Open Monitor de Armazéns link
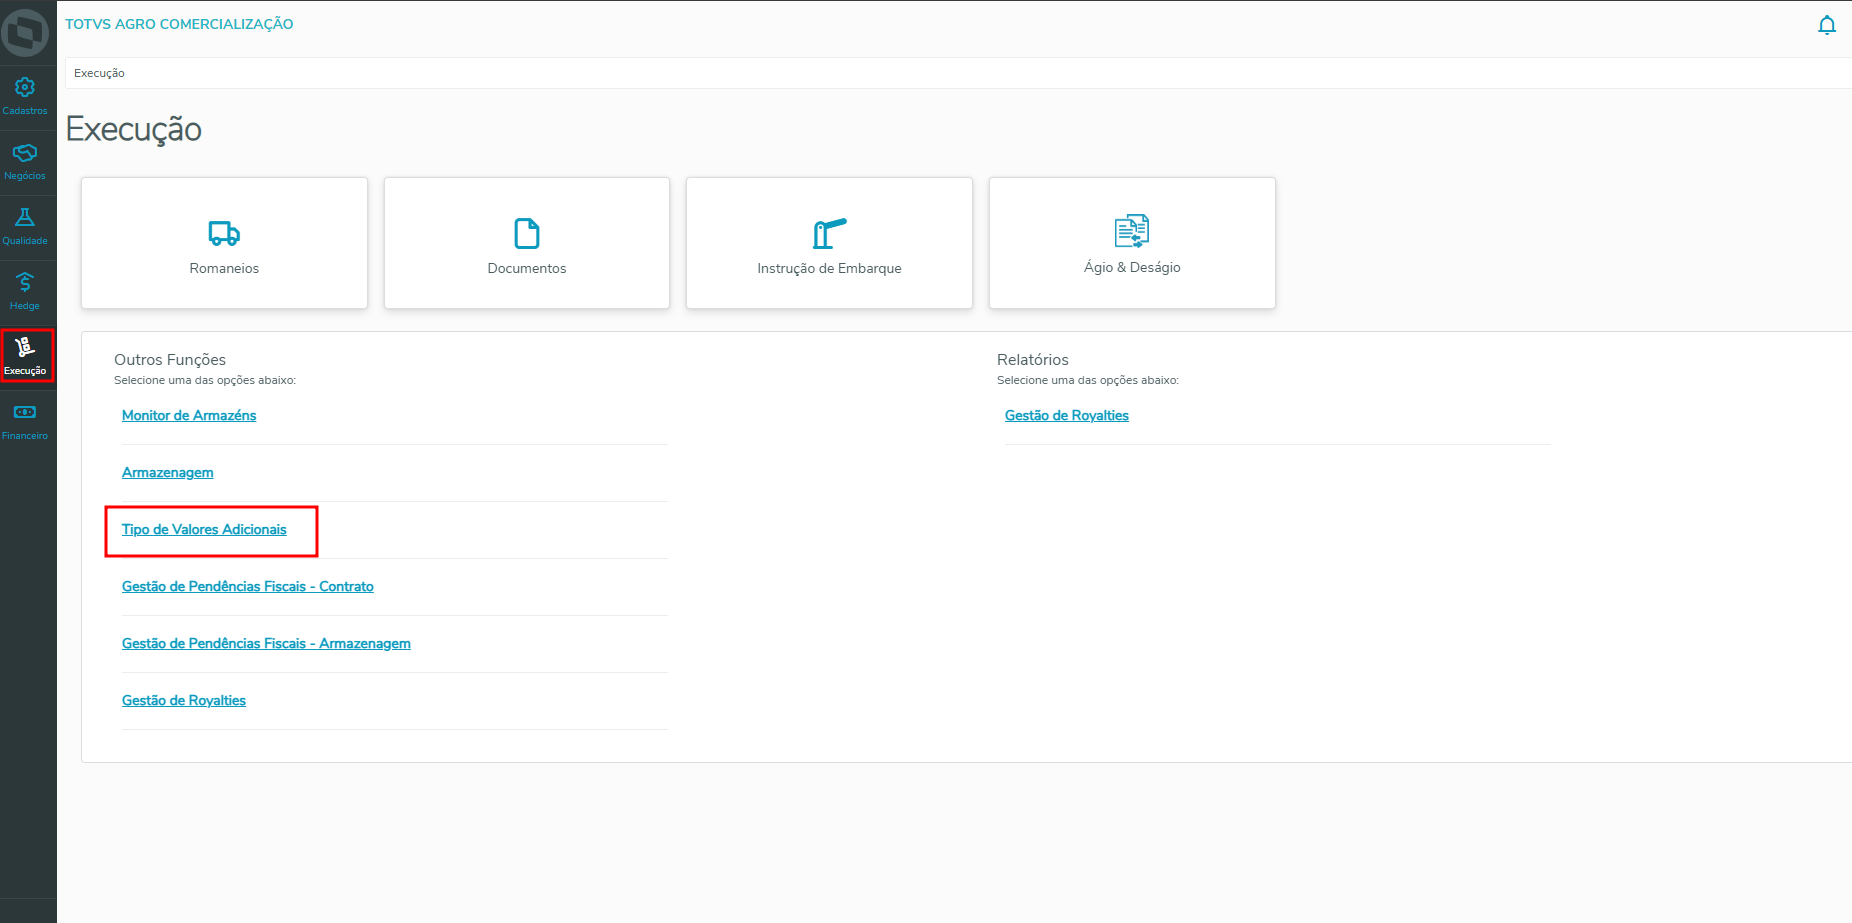Image resolution: width=1852 pixels, height=923 pixels. click(189, 415)
